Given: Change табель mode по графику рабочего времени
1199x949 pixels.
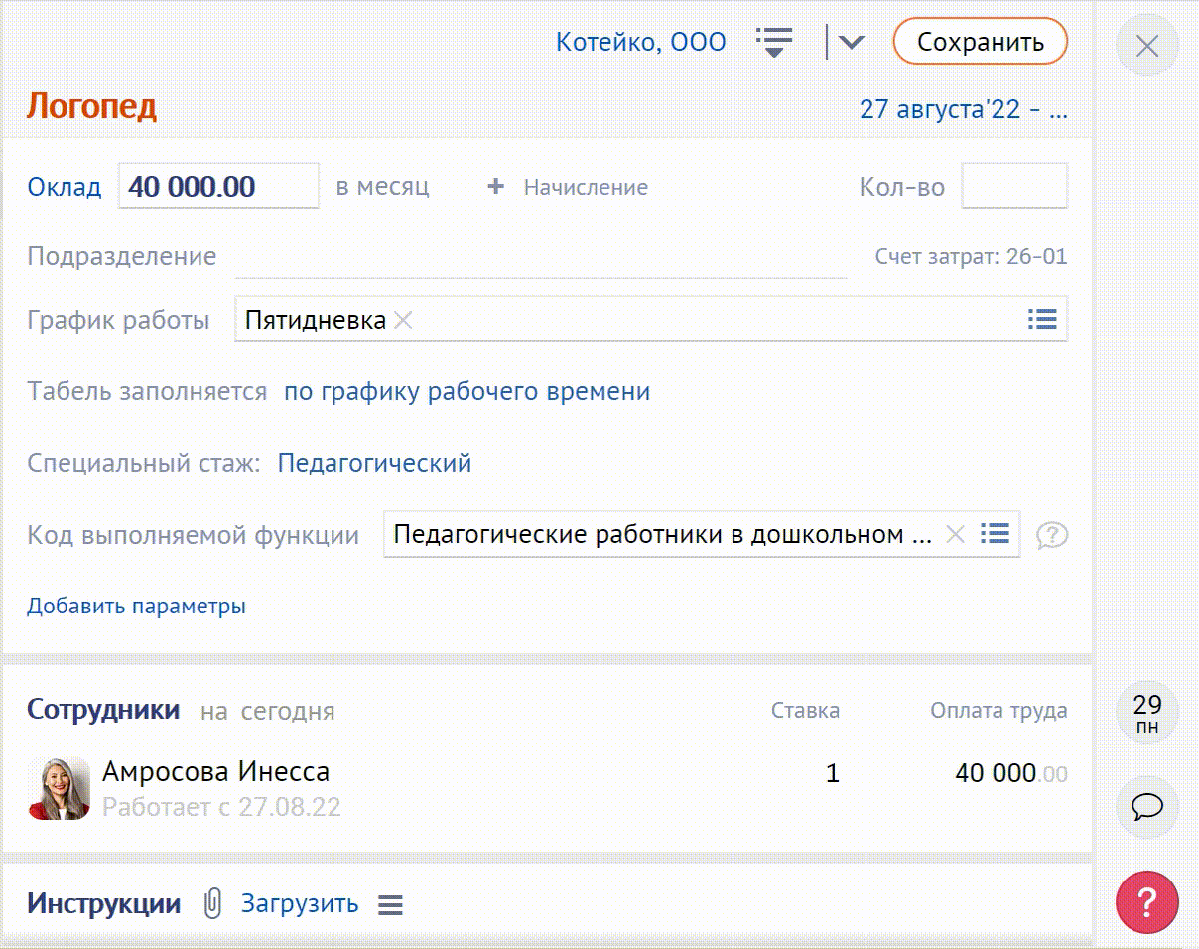Looking at the screenshot, I should (x=467, y=392).
